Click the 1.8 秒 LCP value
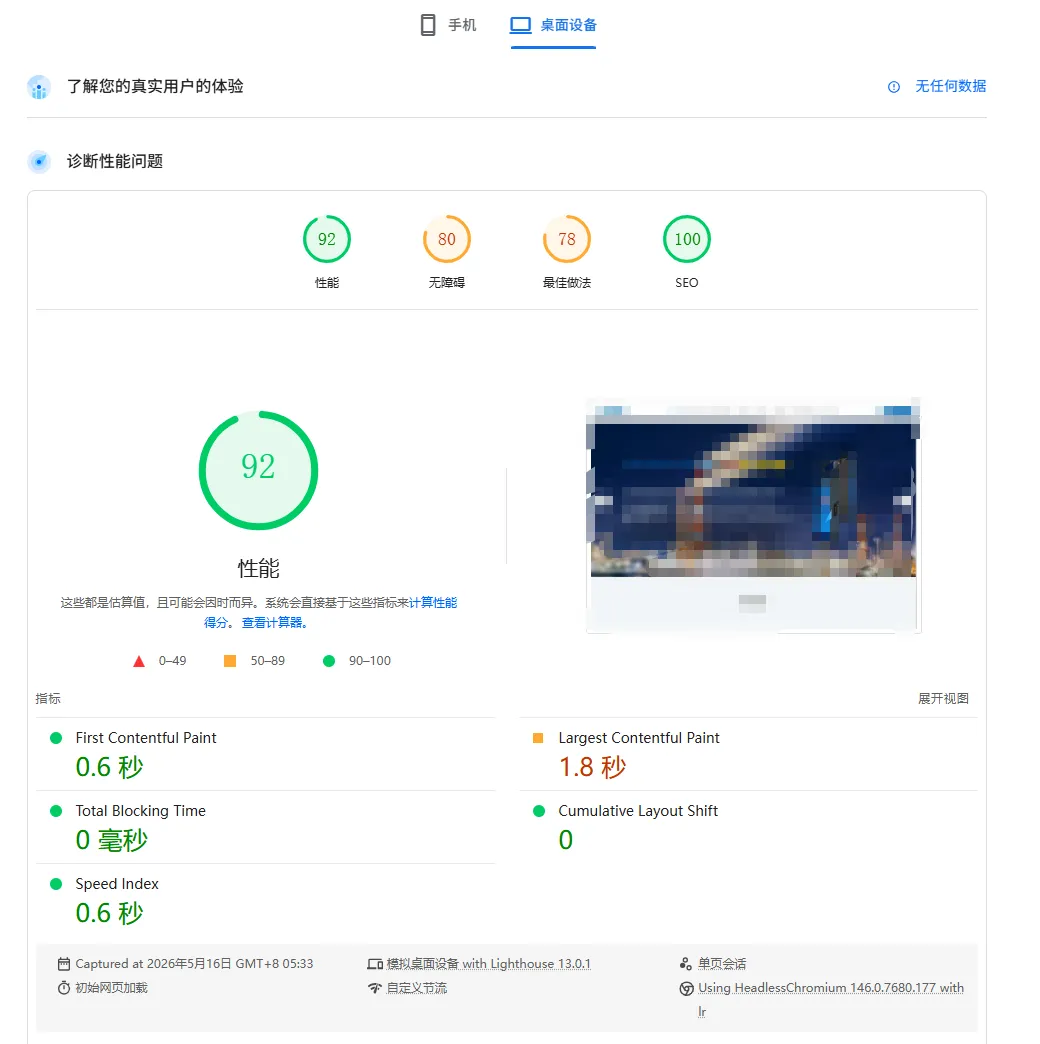 tap(593, 767)
